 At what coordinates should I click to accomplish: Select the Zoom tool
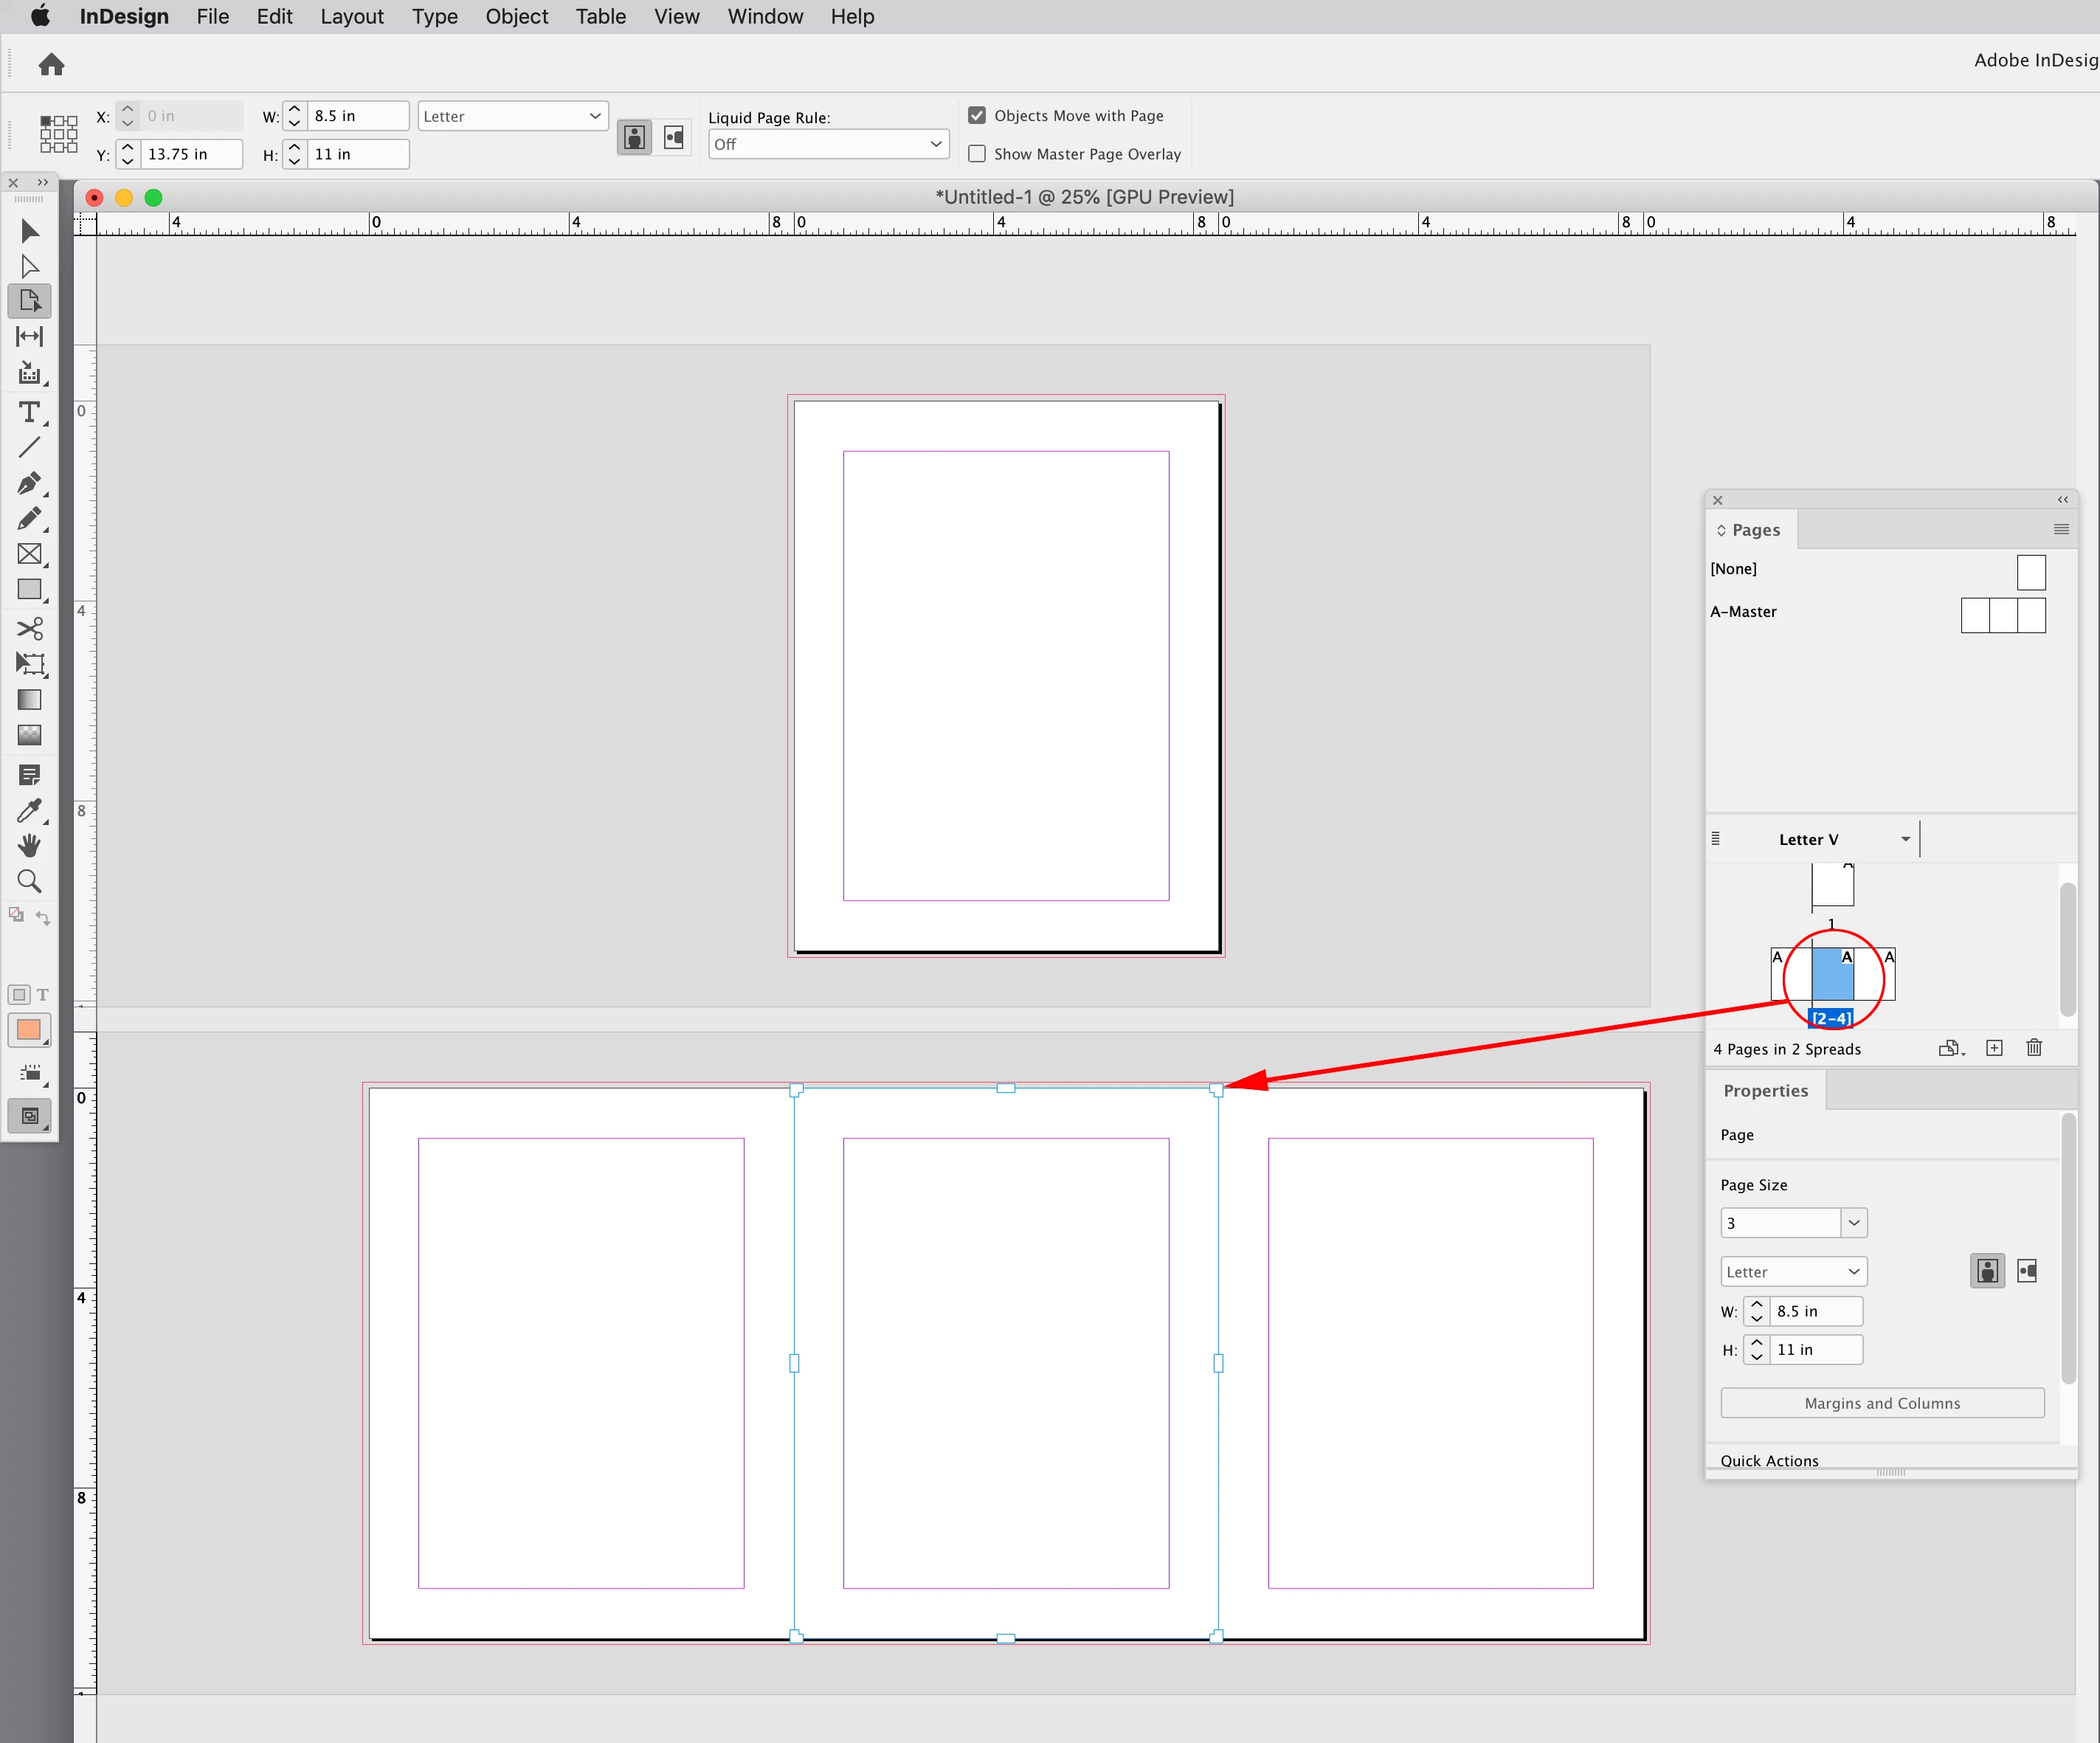point(29,881)
